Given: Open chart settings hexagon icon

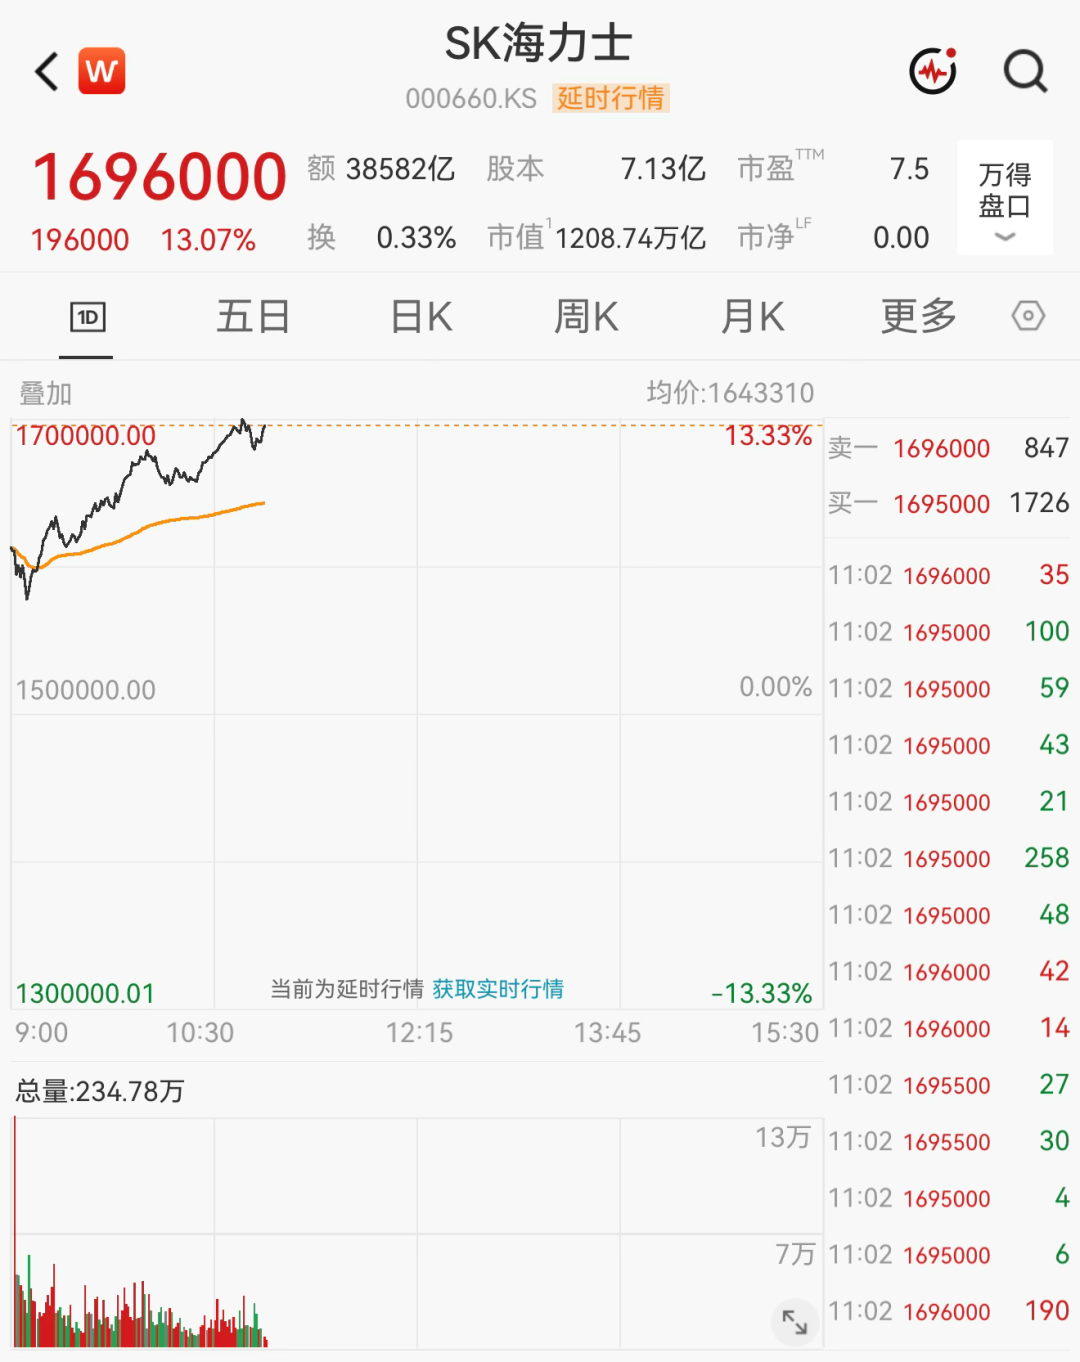Looking at the screenshot, I should coord(1028,316).
